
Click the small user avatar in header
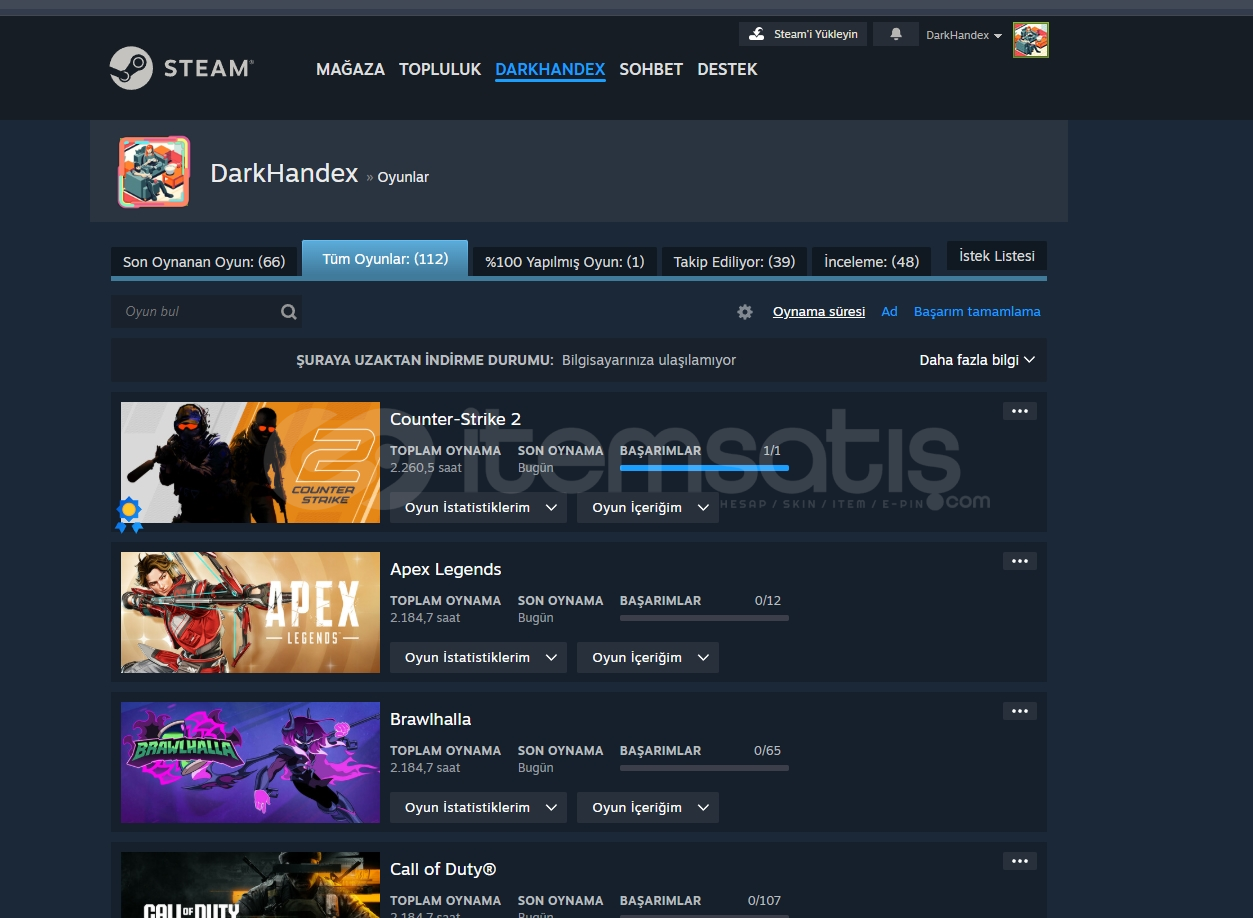click(1031, 40)
